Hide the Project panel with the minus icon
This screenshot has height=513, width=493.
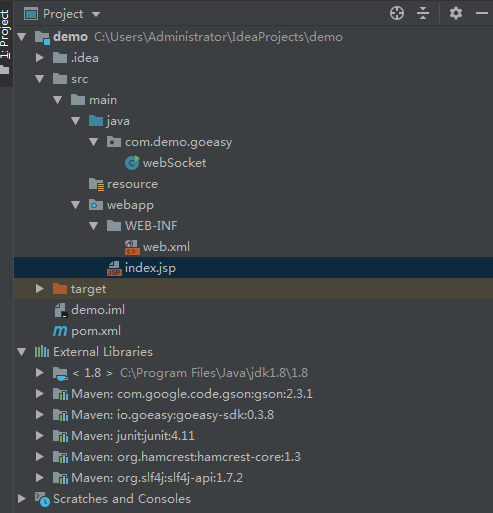click(x=482, y=13)
